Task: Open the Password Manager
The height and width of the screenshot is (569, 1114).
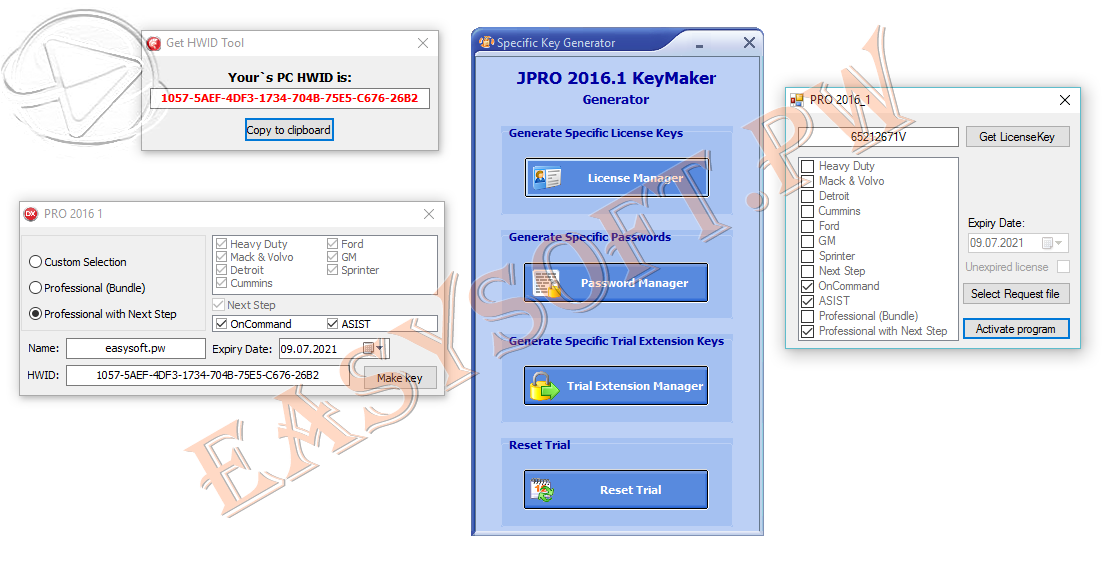Action: coord(616,283)
